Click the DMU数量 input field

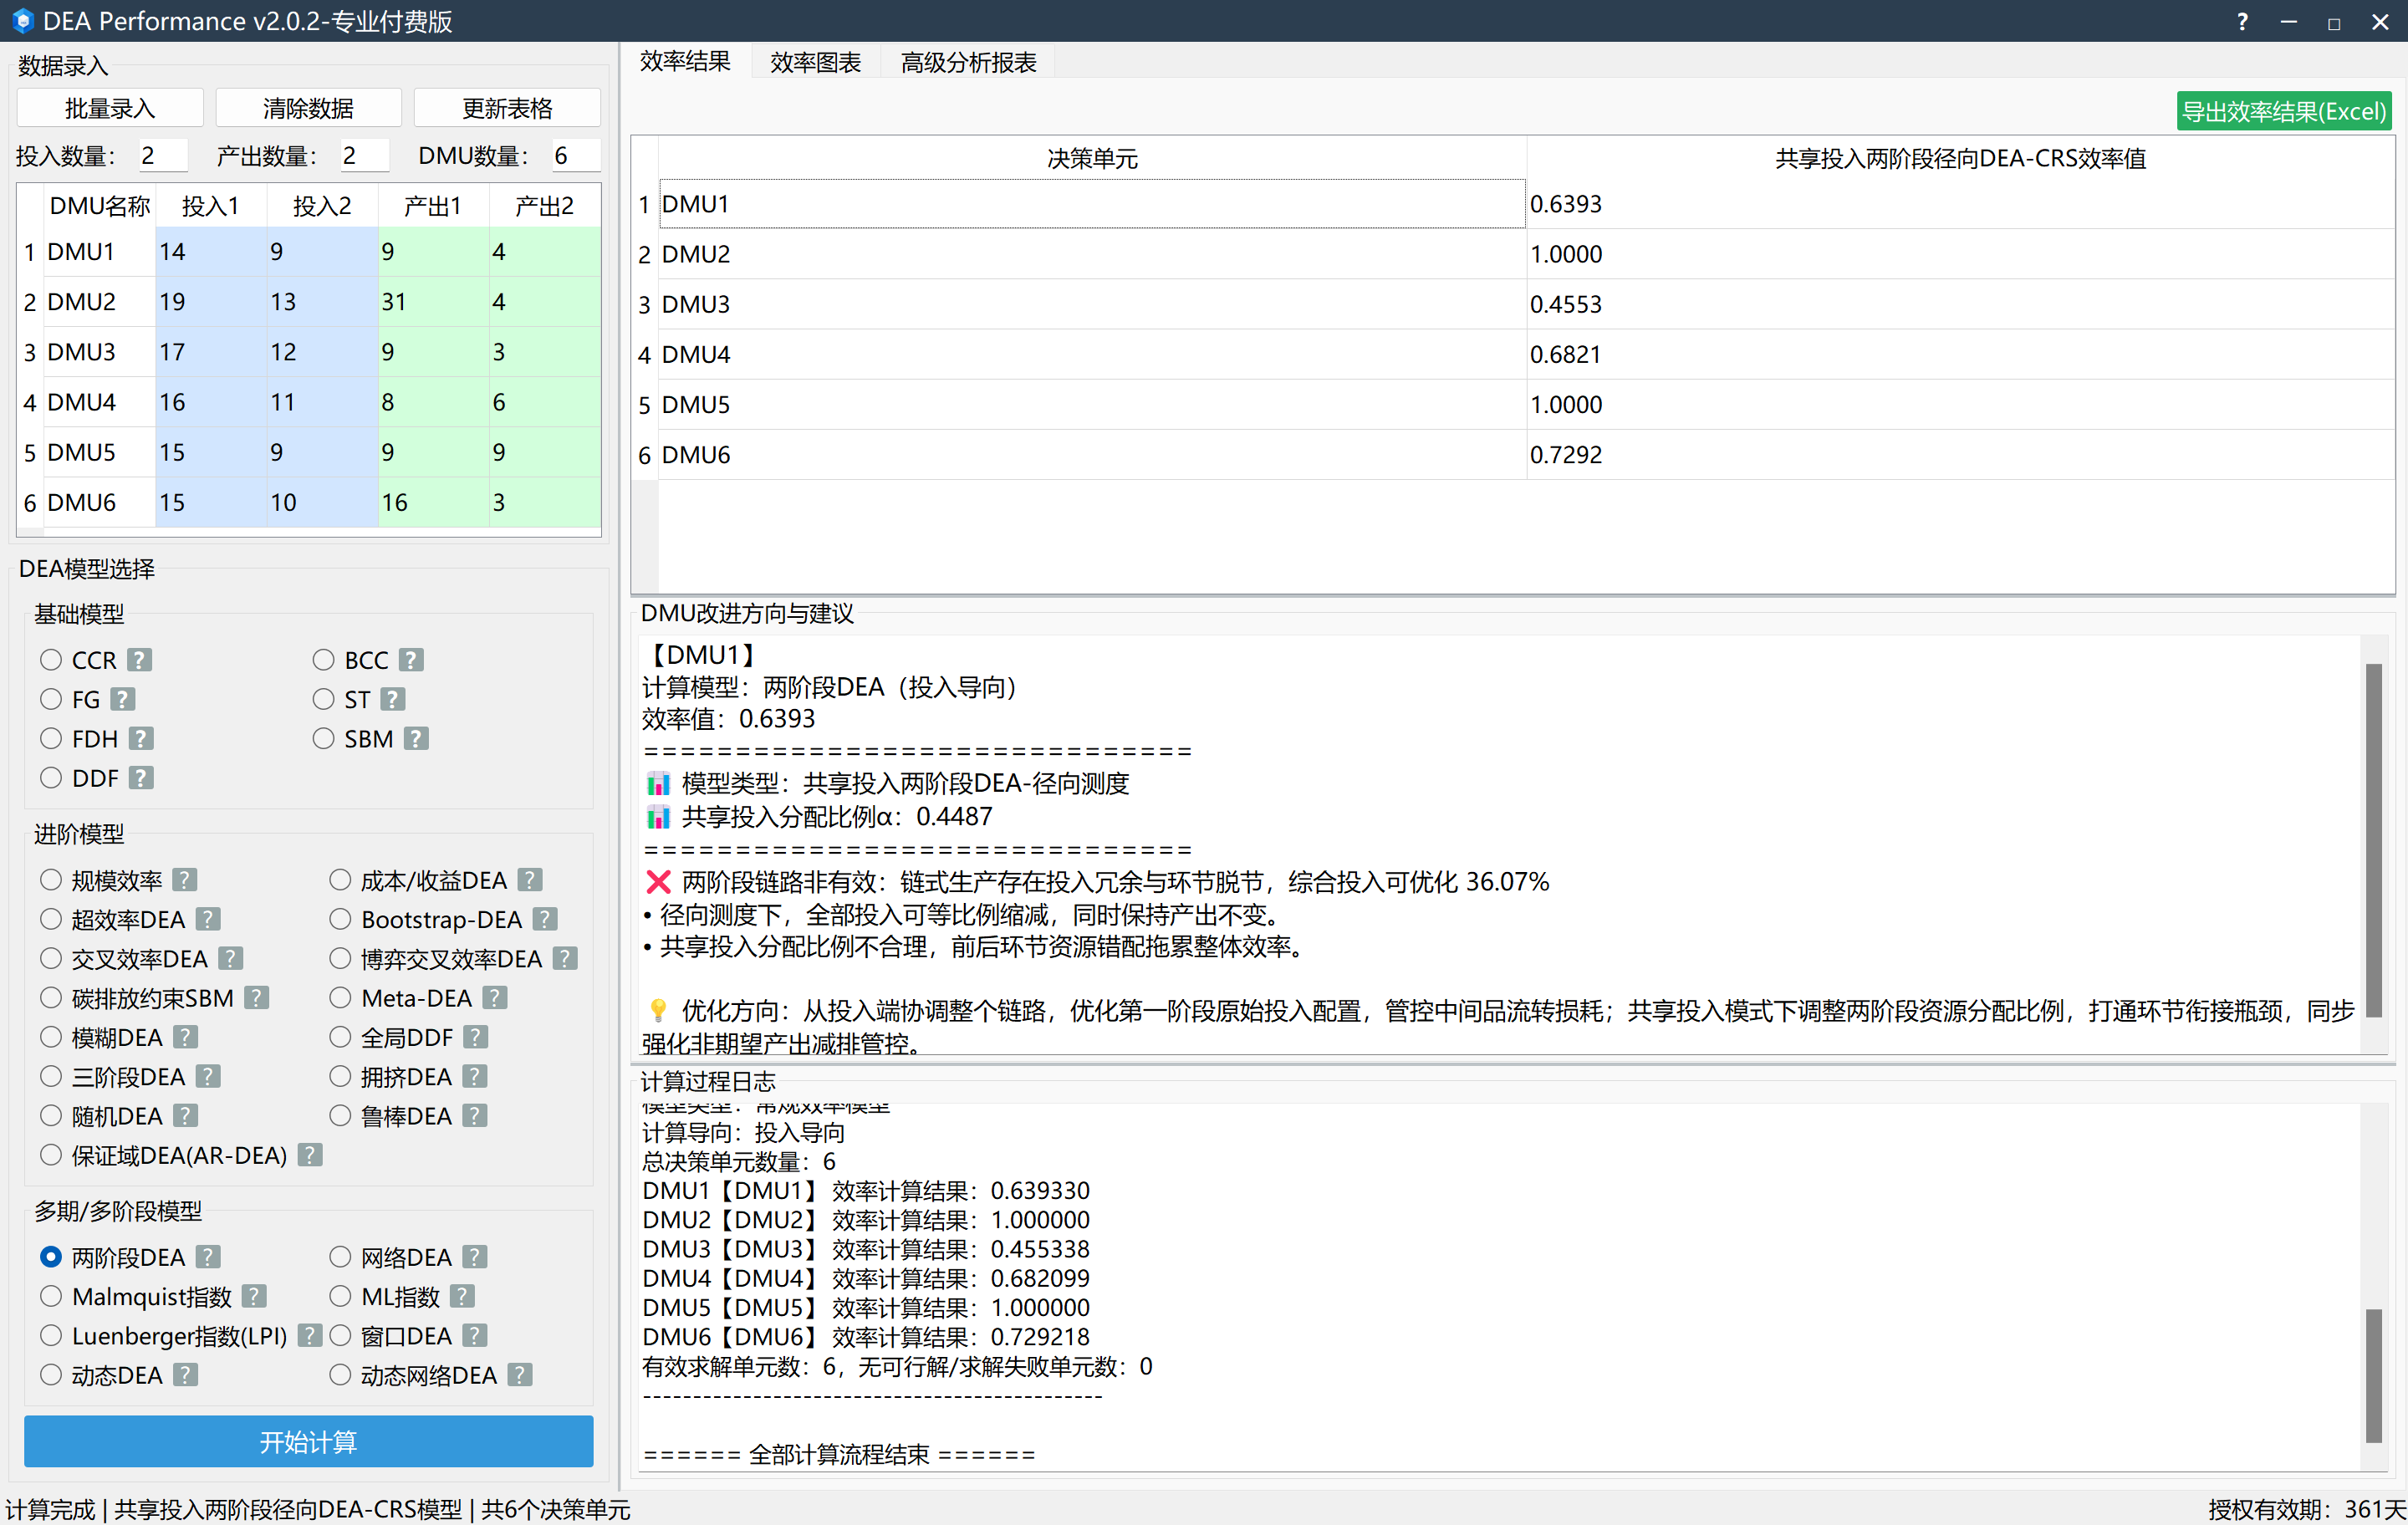[575, 155]
